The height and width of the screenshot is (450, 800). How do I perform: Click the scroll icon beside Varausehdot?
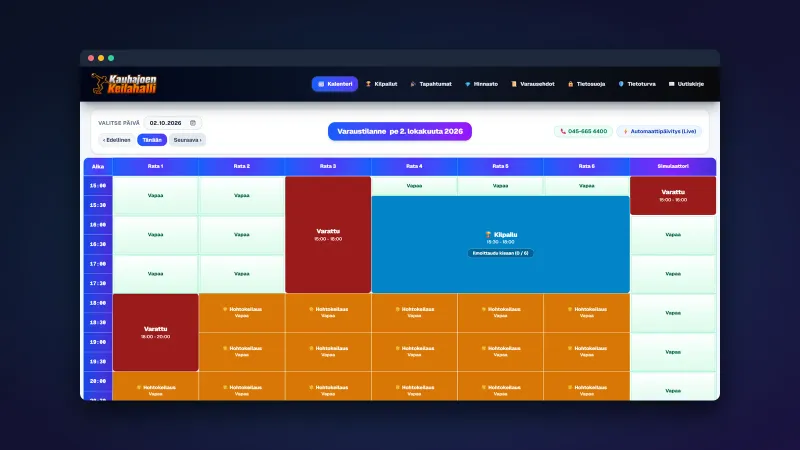coord(514,84)
